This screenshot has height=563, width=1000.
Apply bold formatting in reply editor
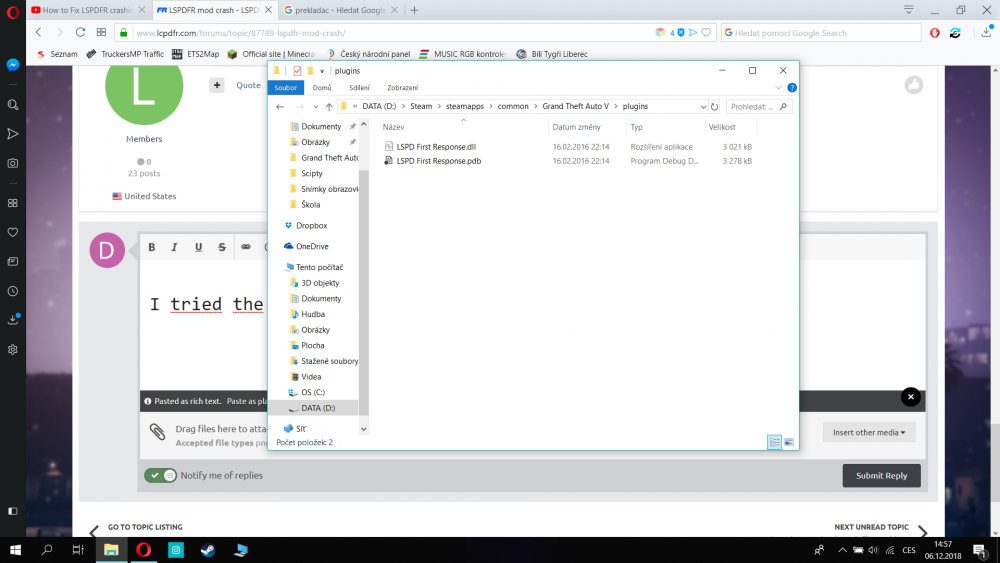152,247
